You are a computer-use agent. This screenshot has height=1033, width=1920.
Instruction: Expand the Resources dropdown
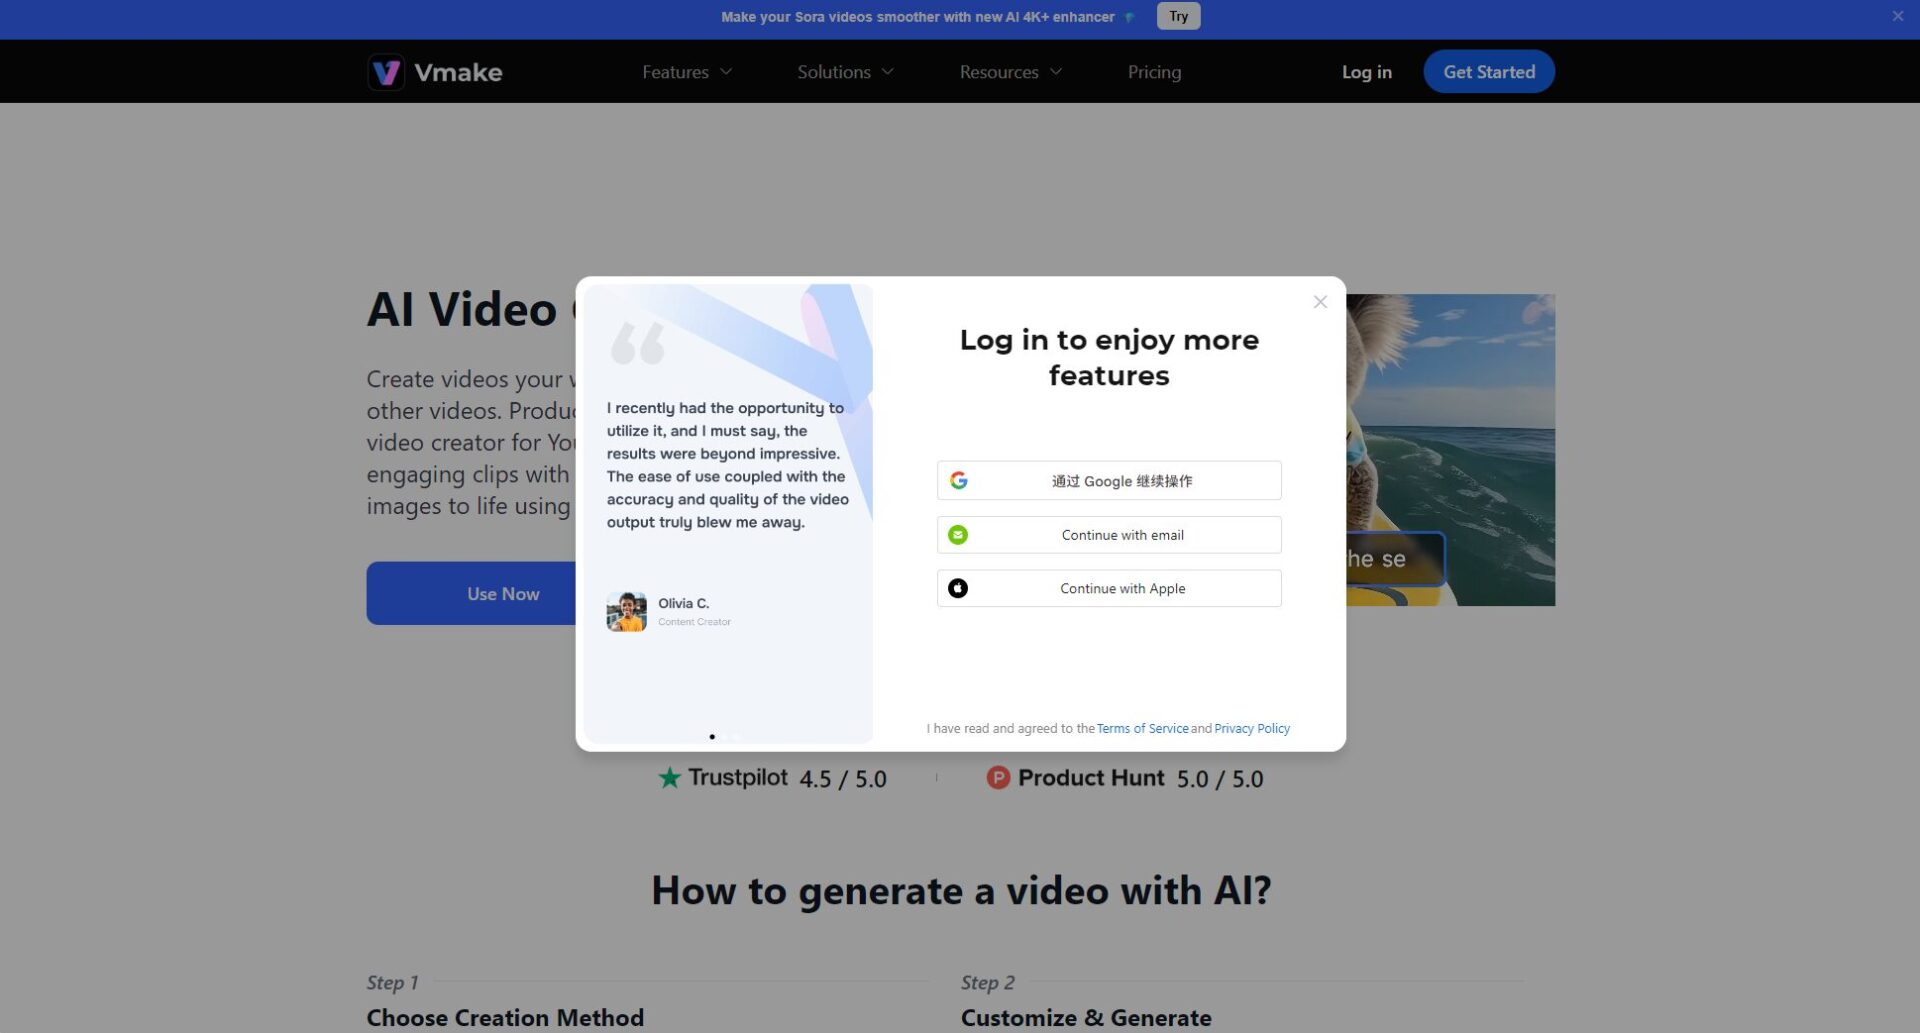tap(1010, 71)
